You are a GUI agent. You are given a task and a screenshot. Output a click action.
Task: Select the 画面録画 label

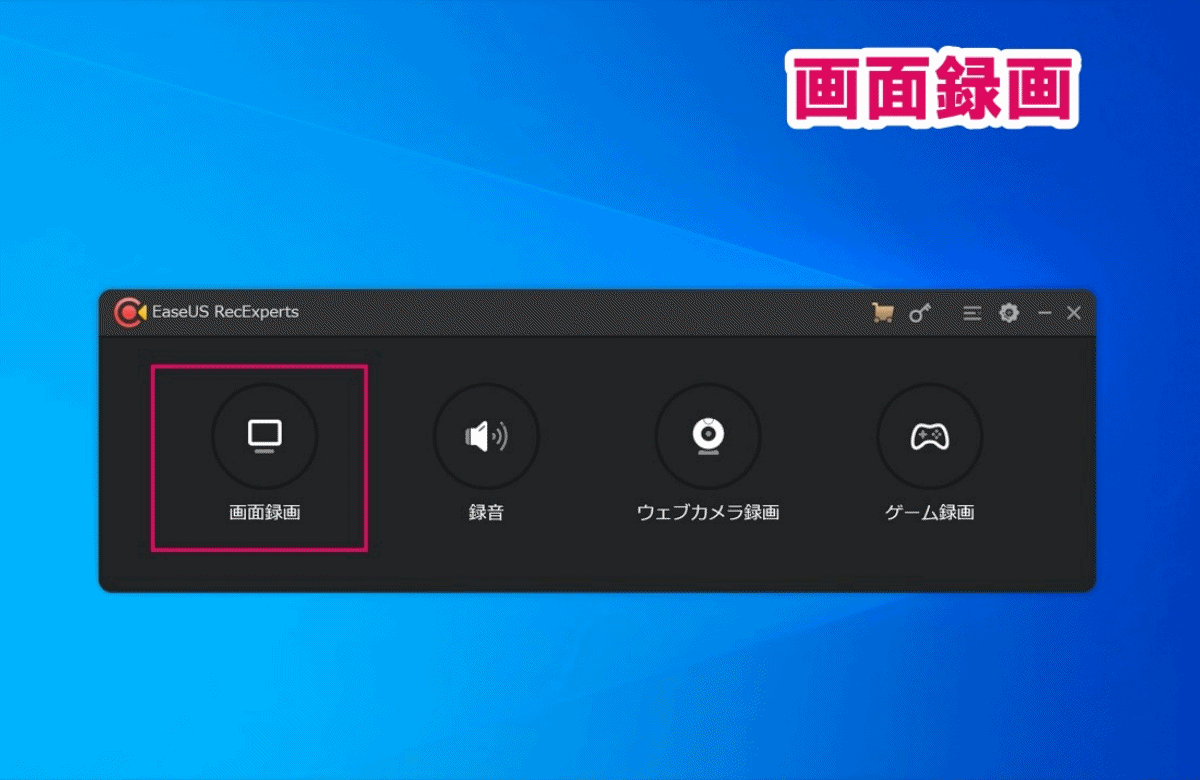265,513
